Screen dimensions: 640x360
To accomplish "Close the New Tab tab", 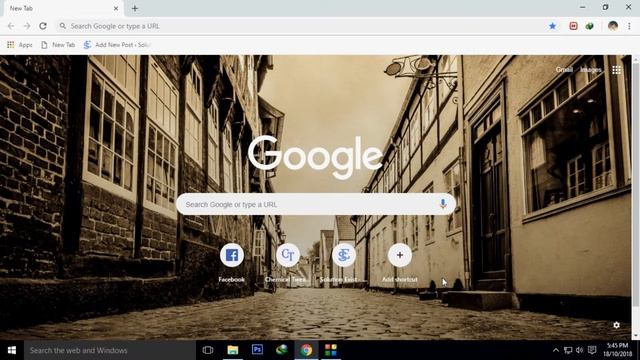I will tap(116, 8).
